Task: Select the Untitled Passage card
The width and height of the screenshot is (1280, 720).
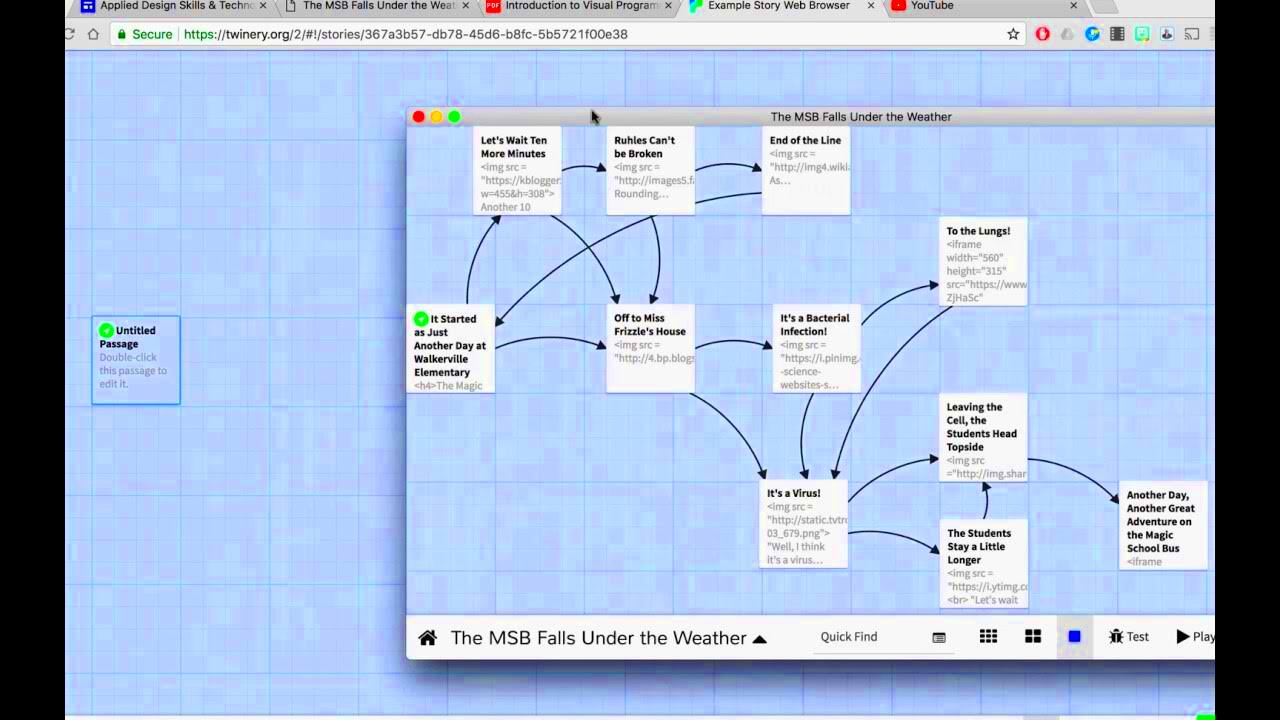Action: (136, 360)
